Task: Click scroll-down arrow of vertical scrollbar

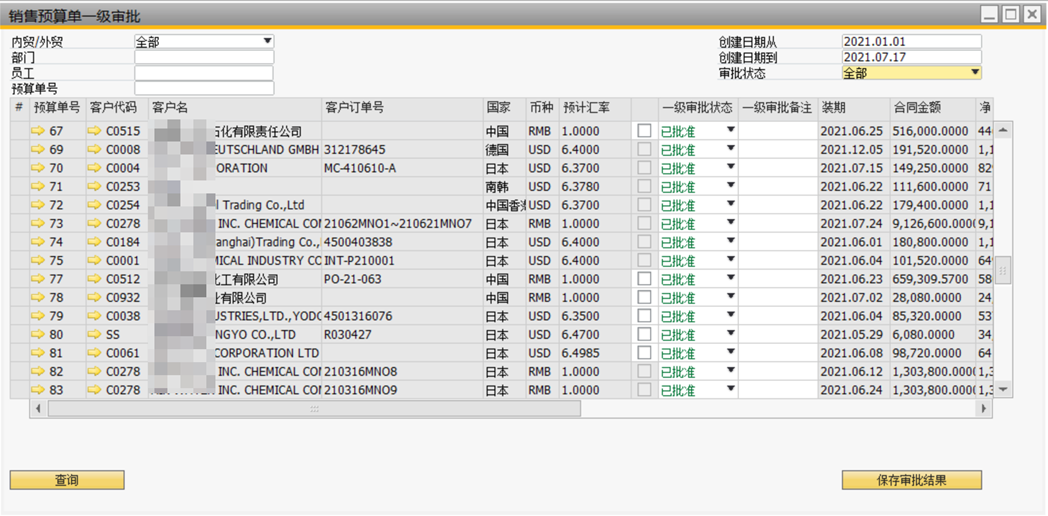Action: pos(1003,389)
